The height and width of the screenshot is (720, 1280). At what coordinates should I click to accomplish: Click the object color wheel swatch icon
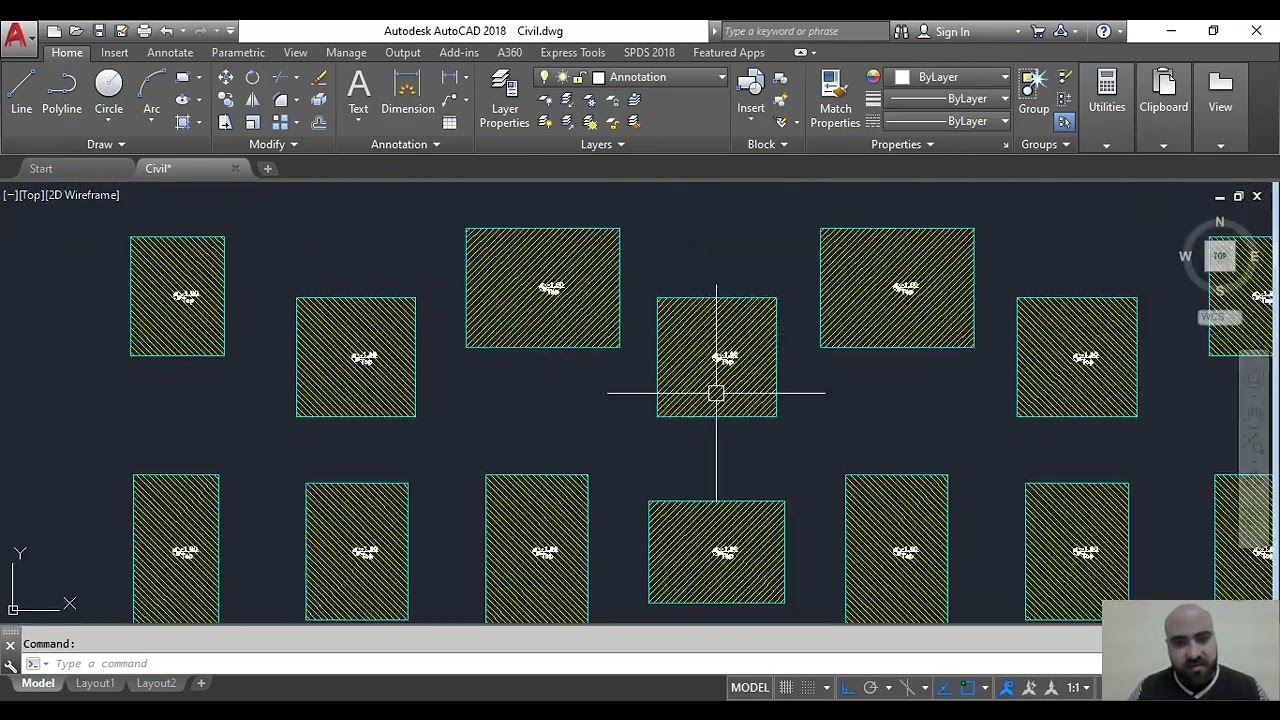click(873, 77)
